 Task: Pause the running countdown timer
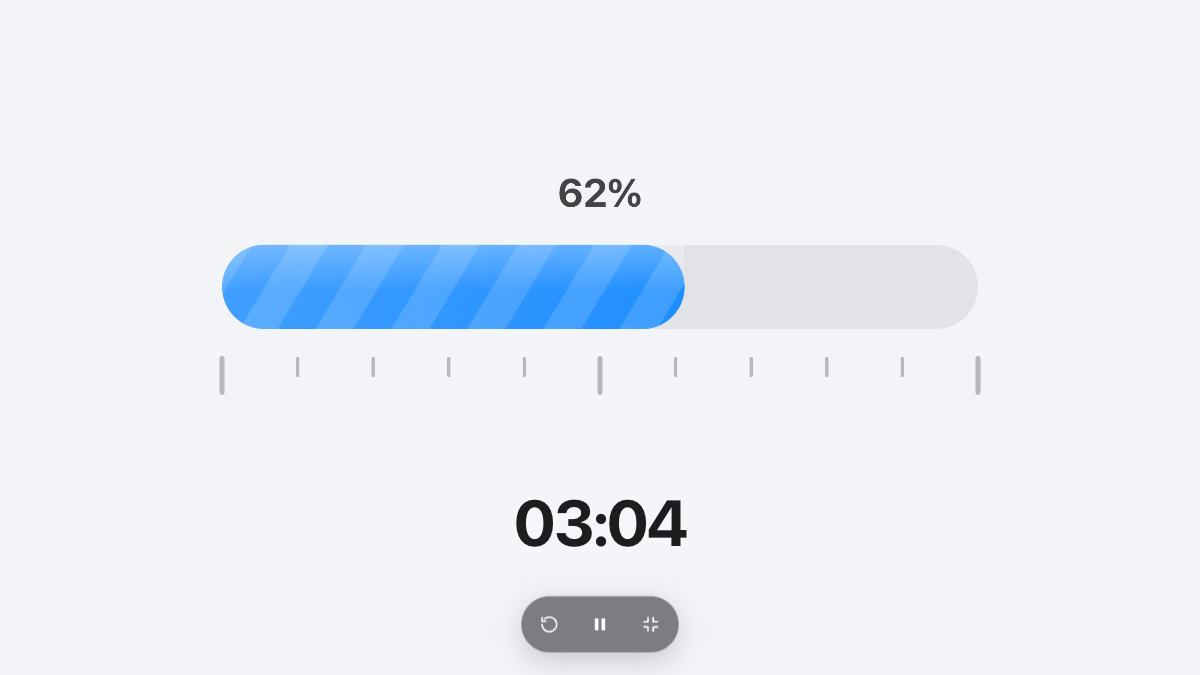[x=600, y=624]
